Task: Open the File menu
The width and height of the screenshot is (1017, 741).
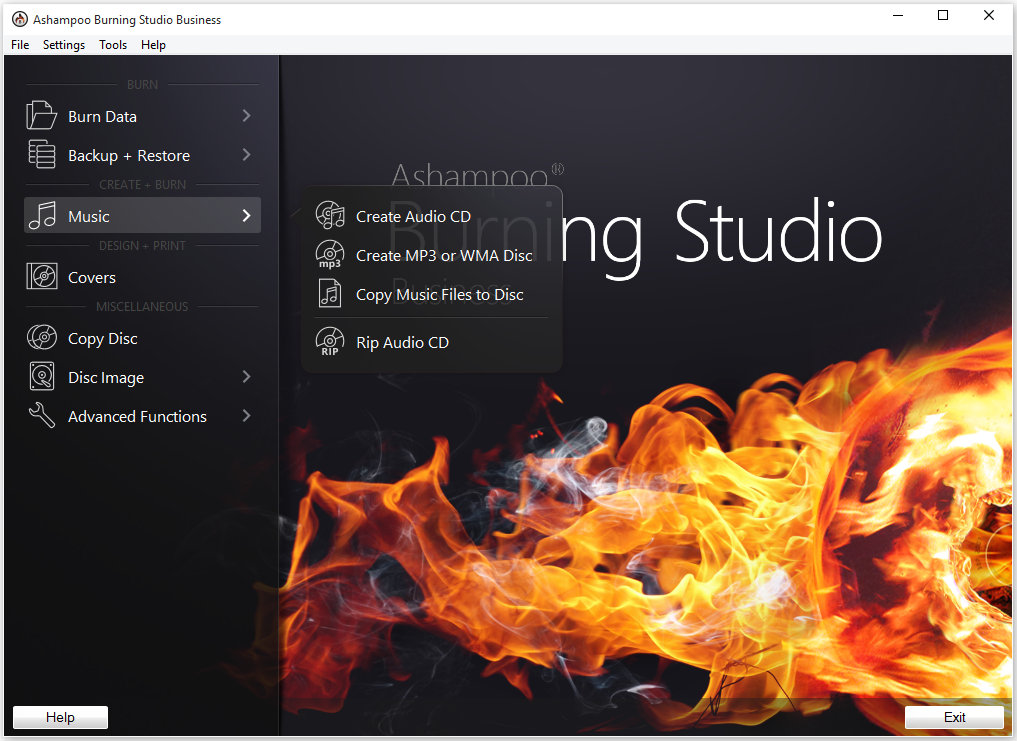Action: pyautogui.click(x=20, y=45)
